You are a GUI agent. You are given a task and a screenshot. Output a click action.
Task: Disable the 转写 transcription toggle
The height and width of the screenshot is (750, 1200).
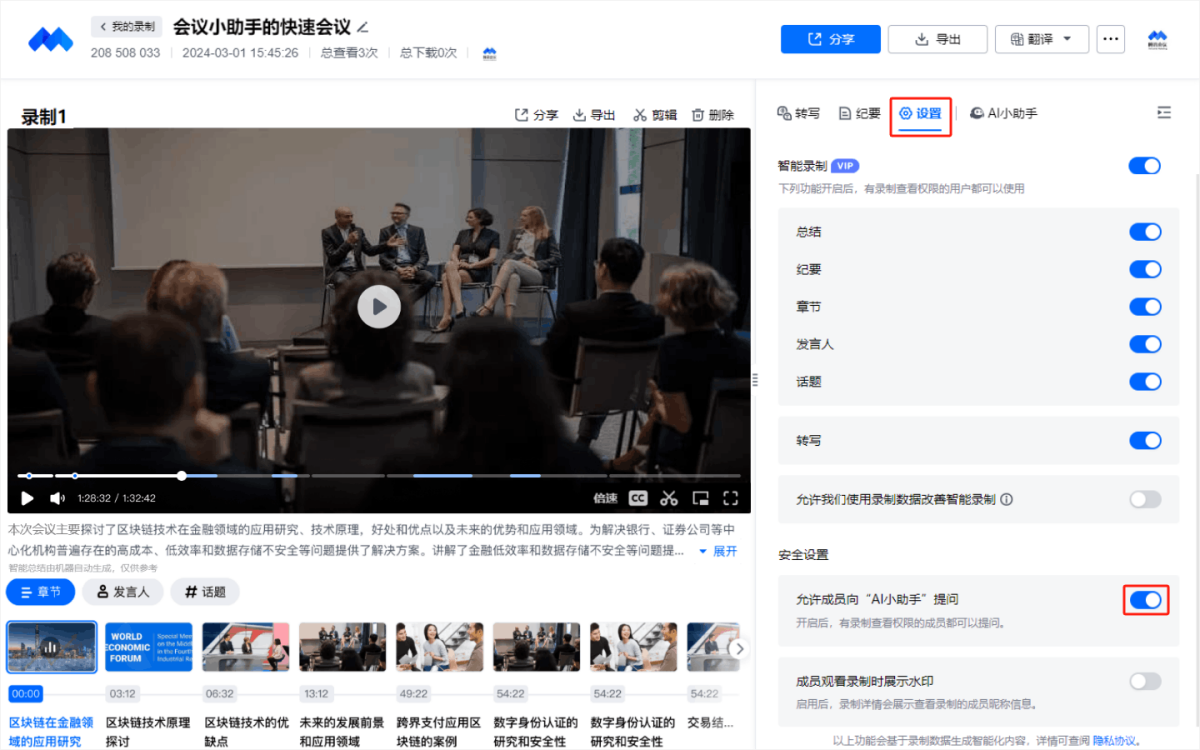point(1145,441)
